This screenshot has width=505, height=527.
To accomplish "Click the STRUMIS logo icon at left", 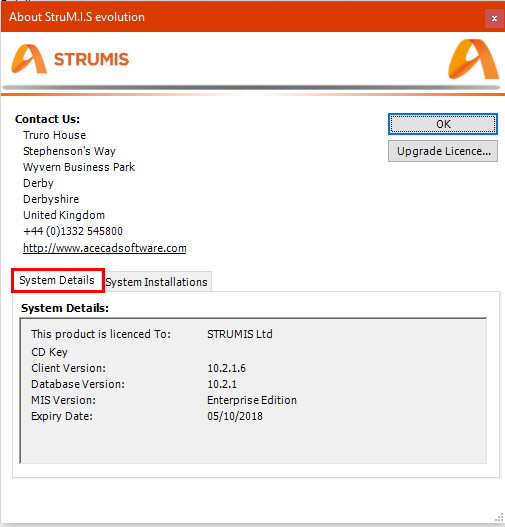I will pyautogui.click(x=29, y=59).
